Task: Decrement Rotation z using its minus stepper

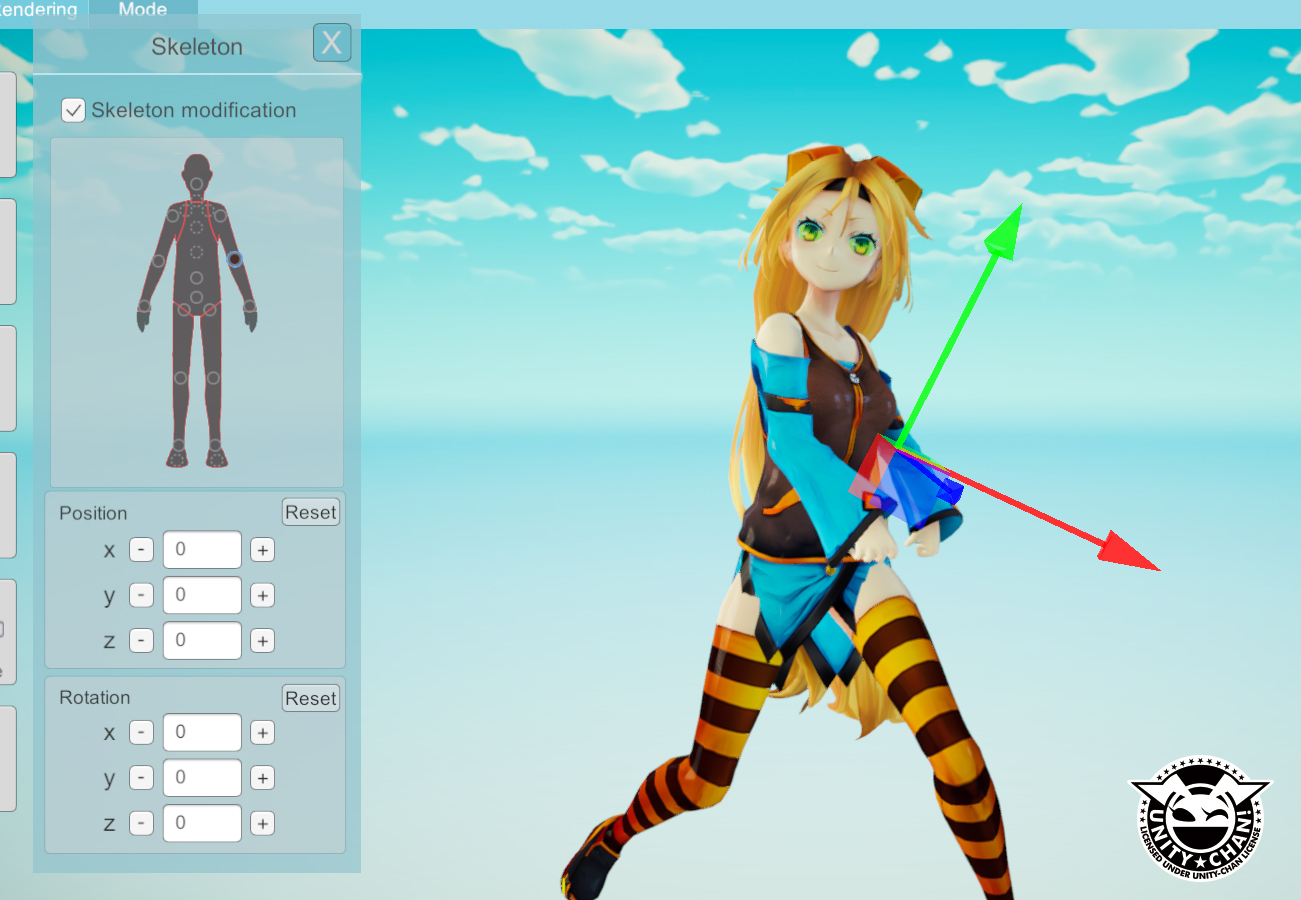Action: pos(140,823)
